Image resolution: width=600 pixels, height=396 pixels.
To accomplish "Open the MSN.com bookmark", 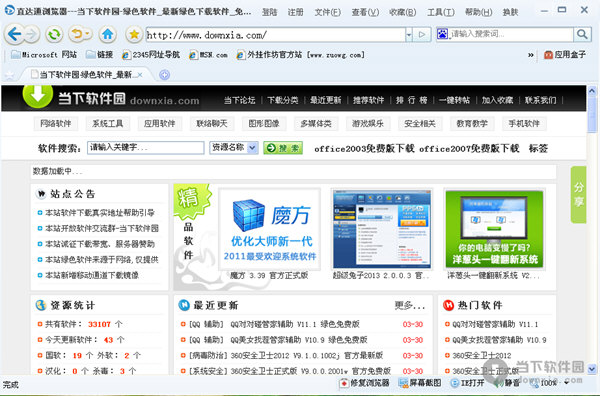I will click(209, 55).
